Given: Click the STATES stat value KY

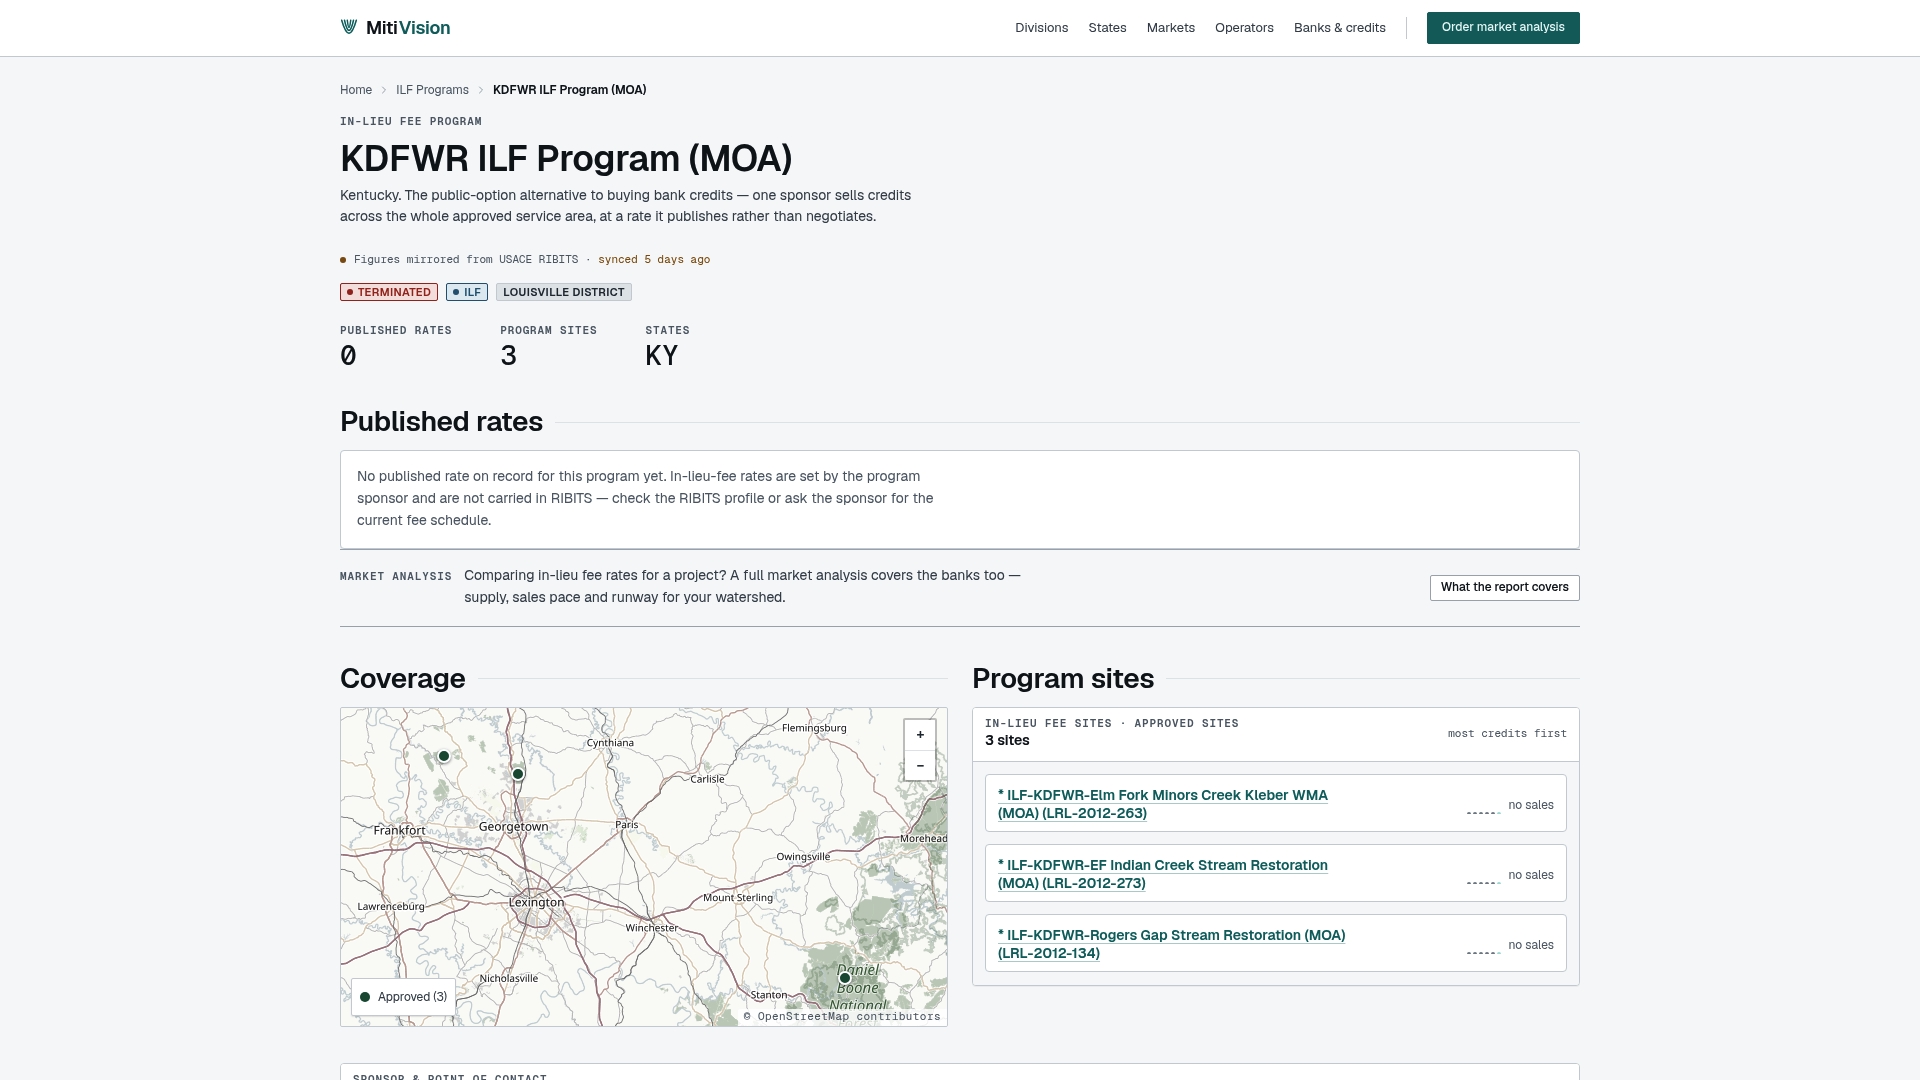Looking at the screenshot, I should click(x=662, y=356).
